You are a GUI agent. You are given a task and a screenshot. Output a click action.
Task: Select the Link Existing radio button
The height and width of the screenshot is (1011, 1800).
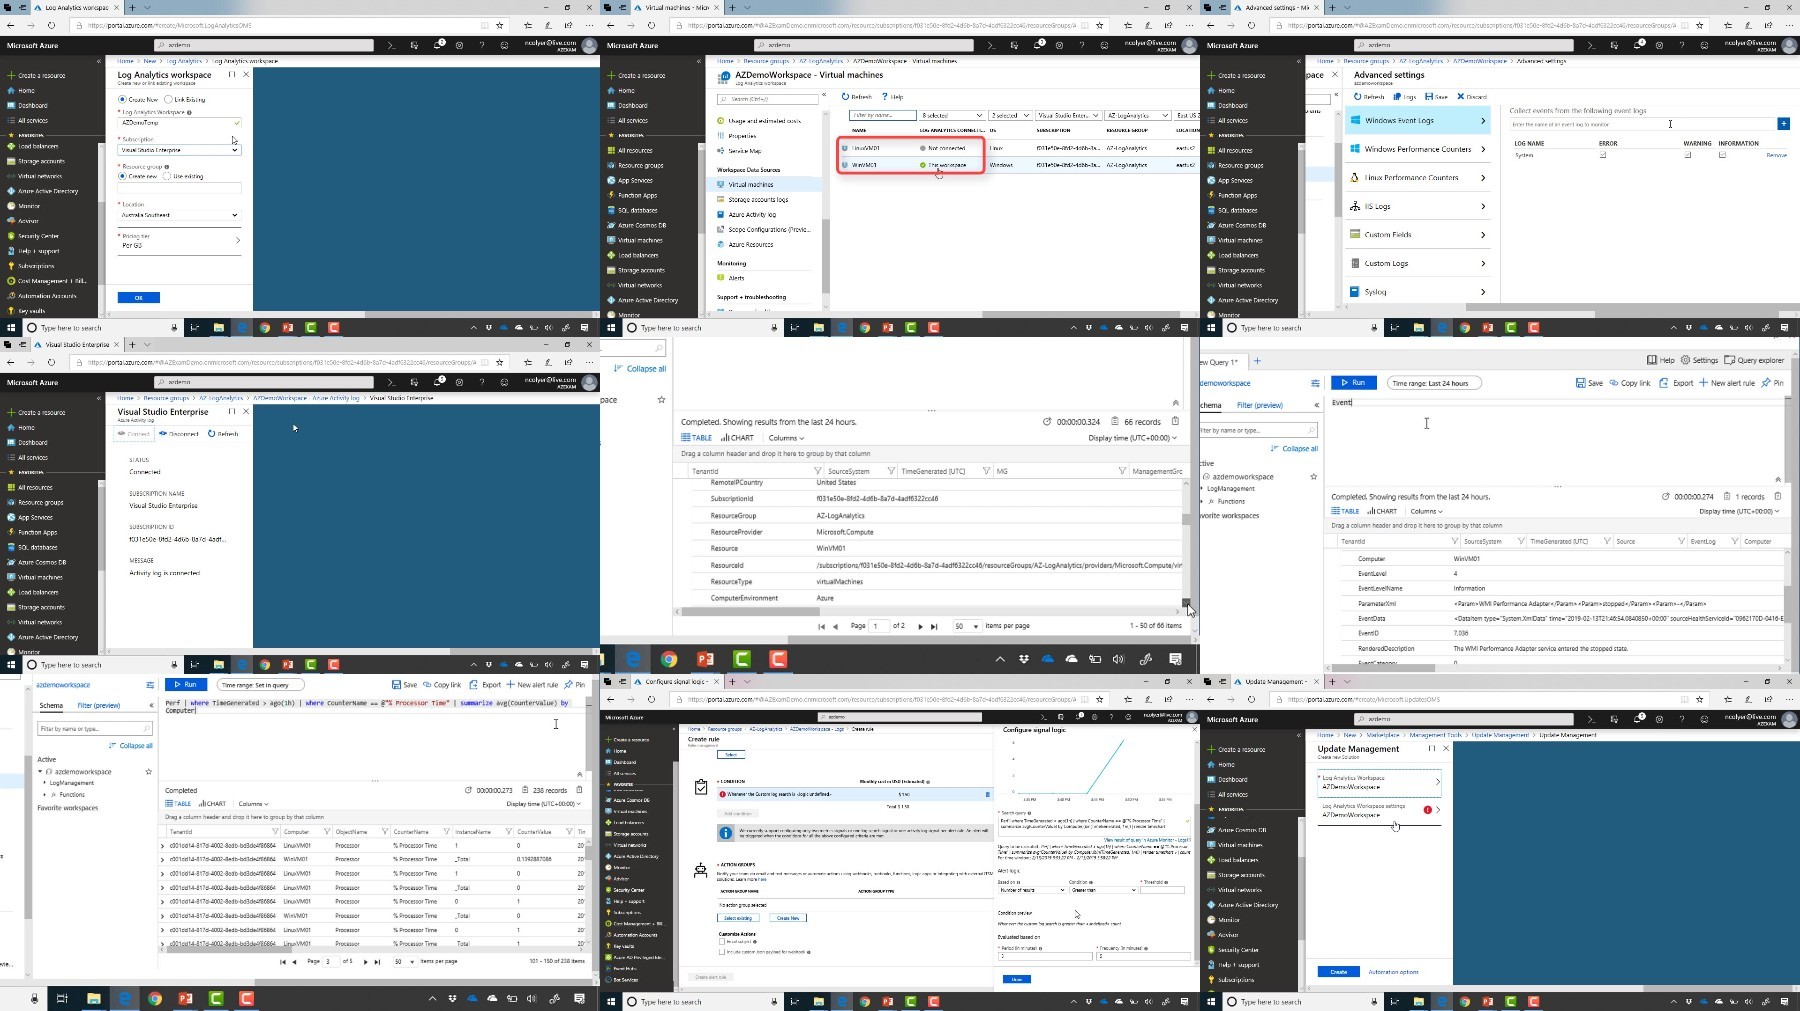pyautogui.click(x=168, y=100)
